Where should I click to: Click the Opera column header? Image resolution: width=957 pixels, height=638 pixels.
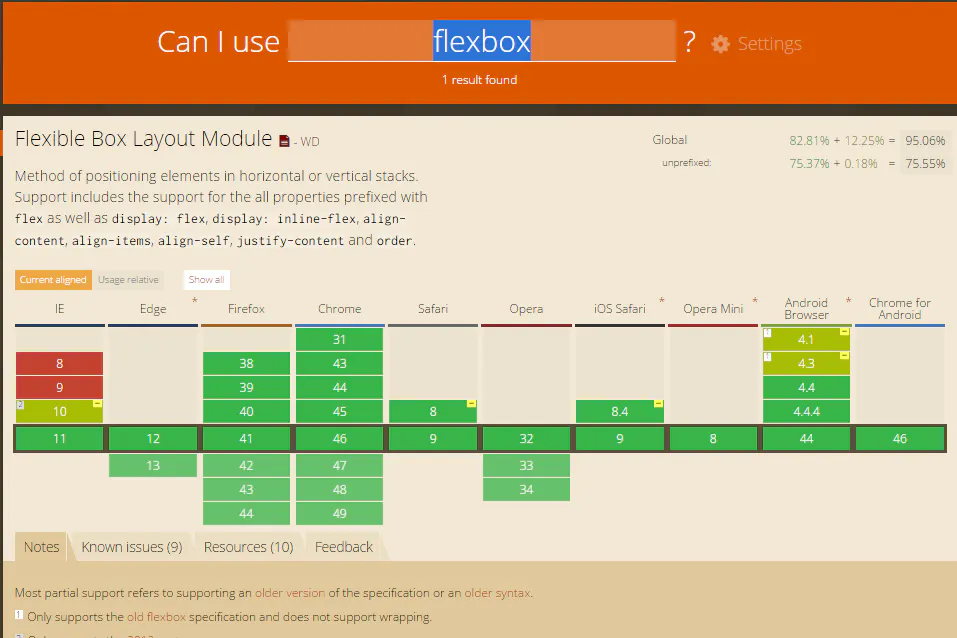pyautogui.click(x=526, y=309)
